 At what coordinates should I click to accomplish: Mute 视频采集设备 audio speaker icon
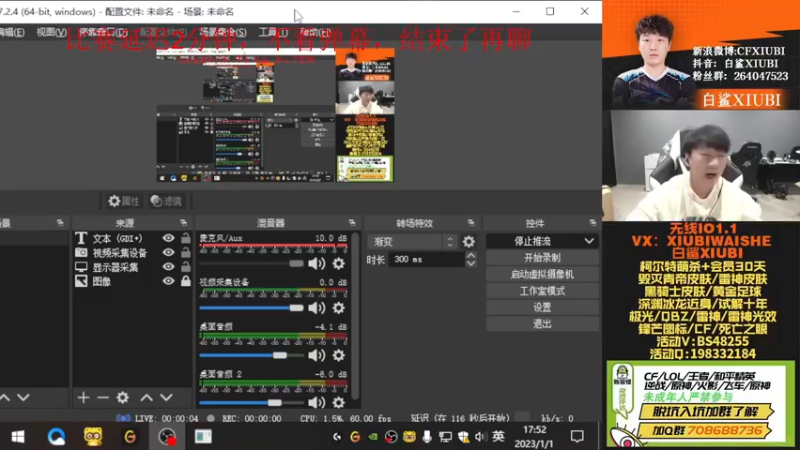coord(316,308)
